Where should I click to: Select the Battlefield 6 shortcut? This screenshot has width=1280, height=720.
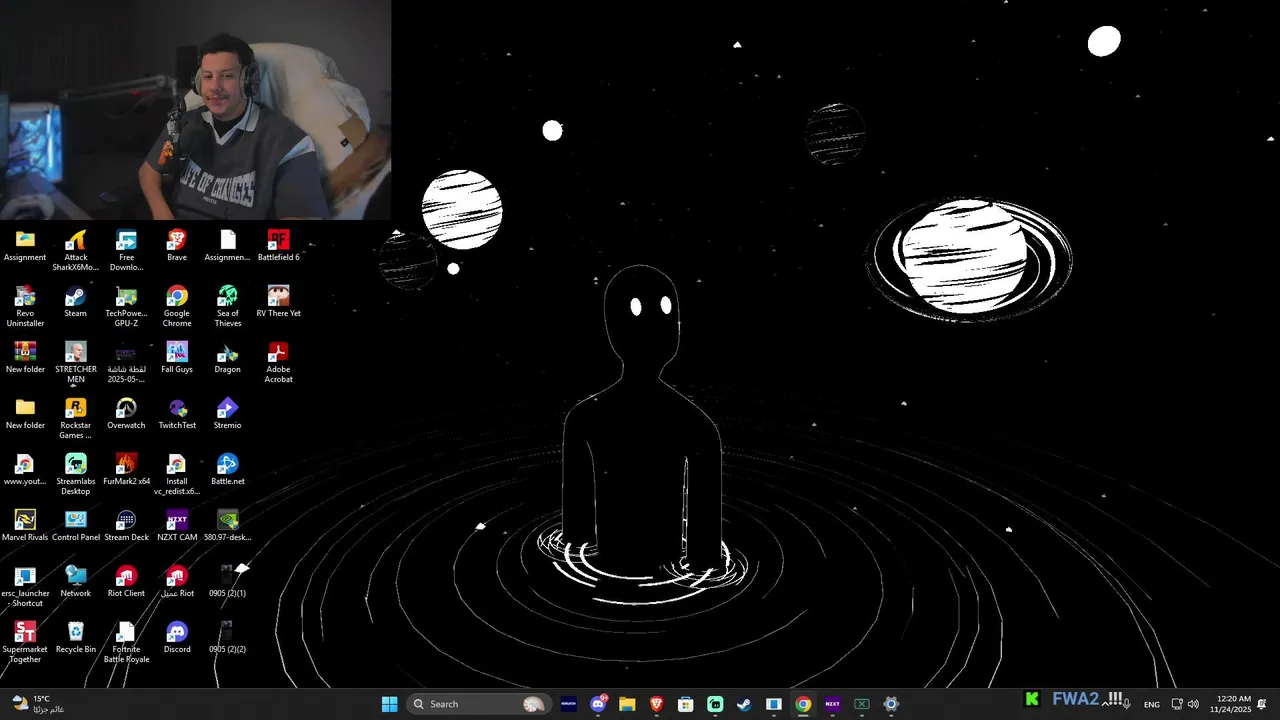[278, 246]
